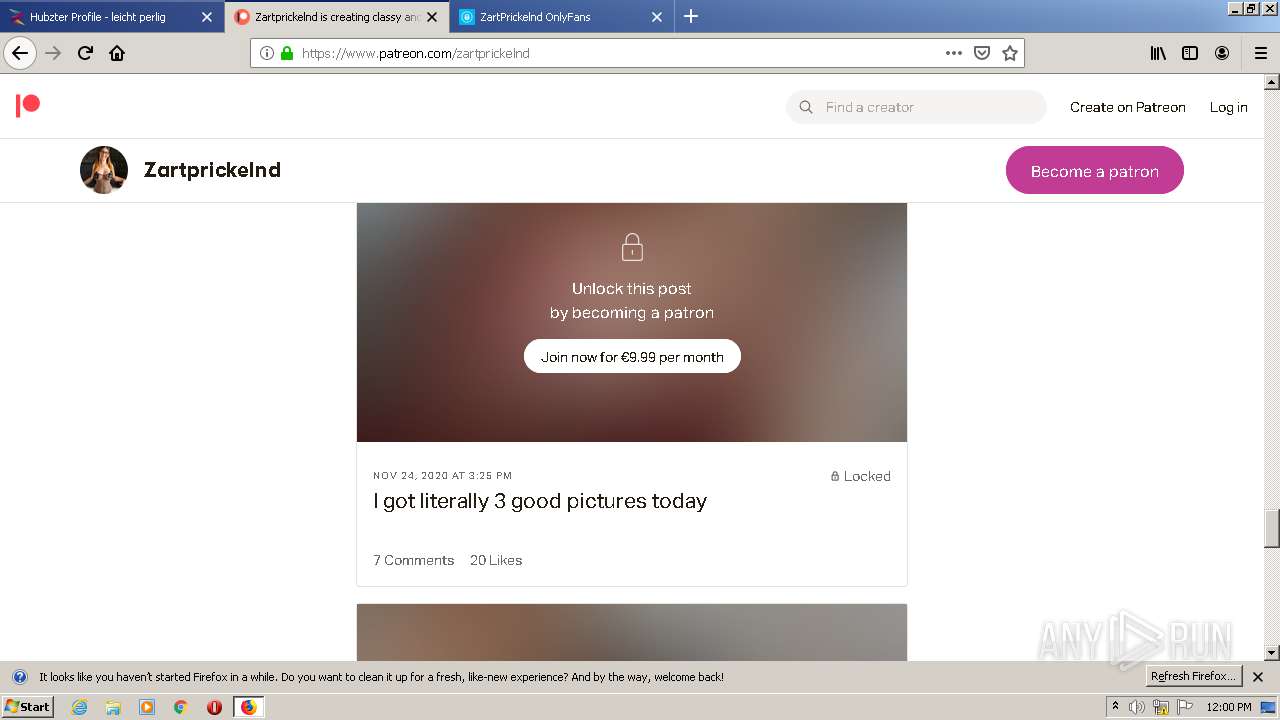Screen dimensions: 1280x720
Task: Click the page scrollbar thumb
Action: 1272,529
